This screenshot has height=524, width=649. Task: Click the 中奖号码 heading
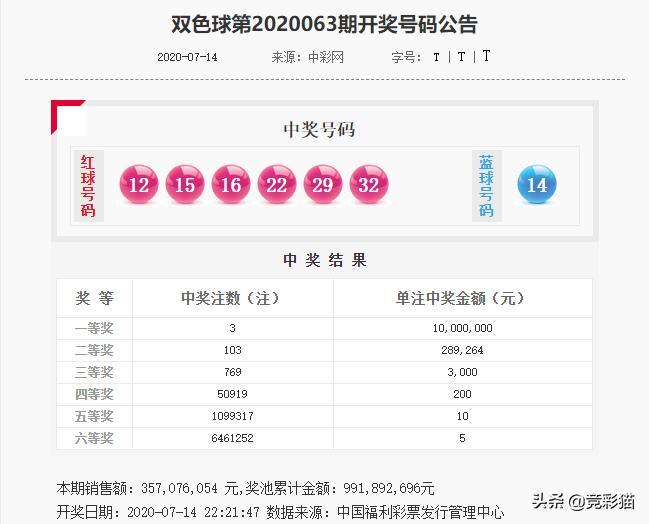tap(319, 129)
